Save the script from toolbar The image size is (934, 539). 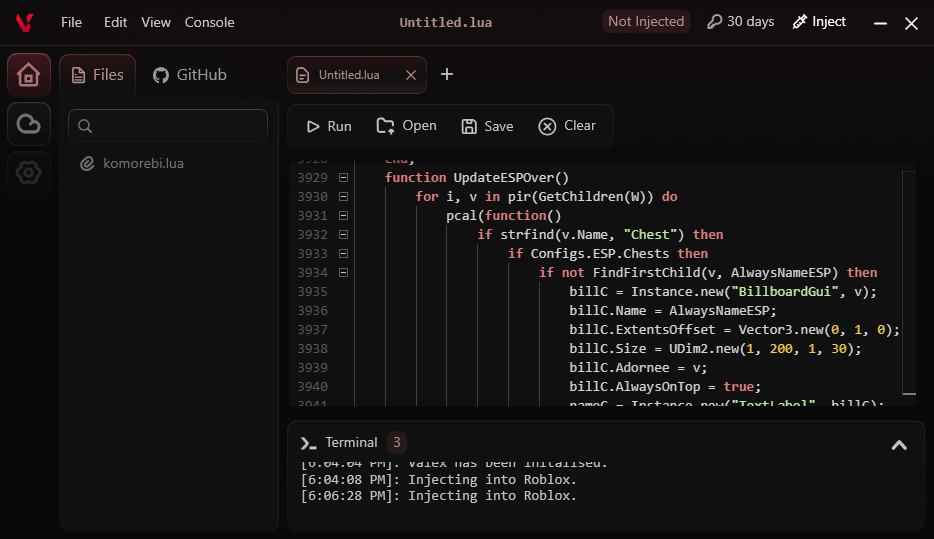tap(487, 126)
